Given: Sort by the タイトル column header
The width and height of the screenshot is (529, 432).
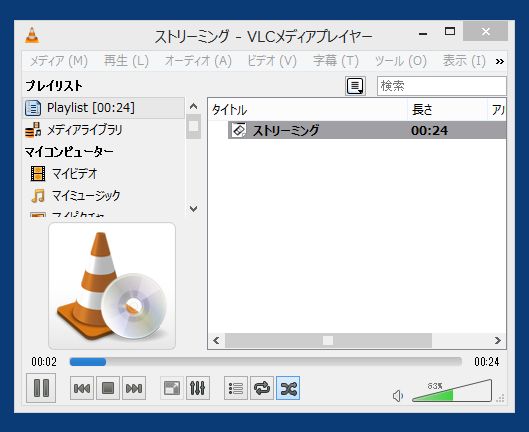Looking at the screenshot, I should click(307, 110).
